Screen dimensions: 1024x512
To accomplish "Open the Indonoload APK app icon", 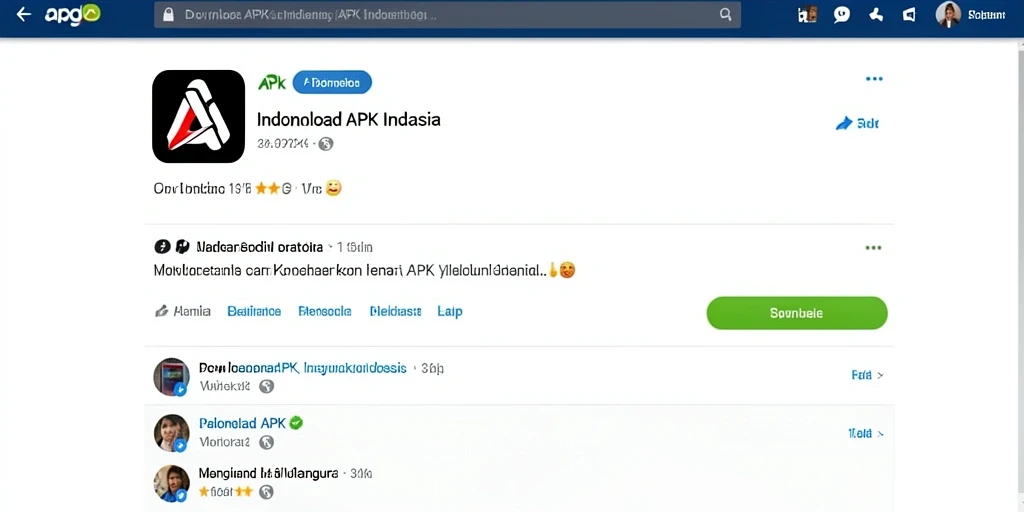I will tap(199, 116).
